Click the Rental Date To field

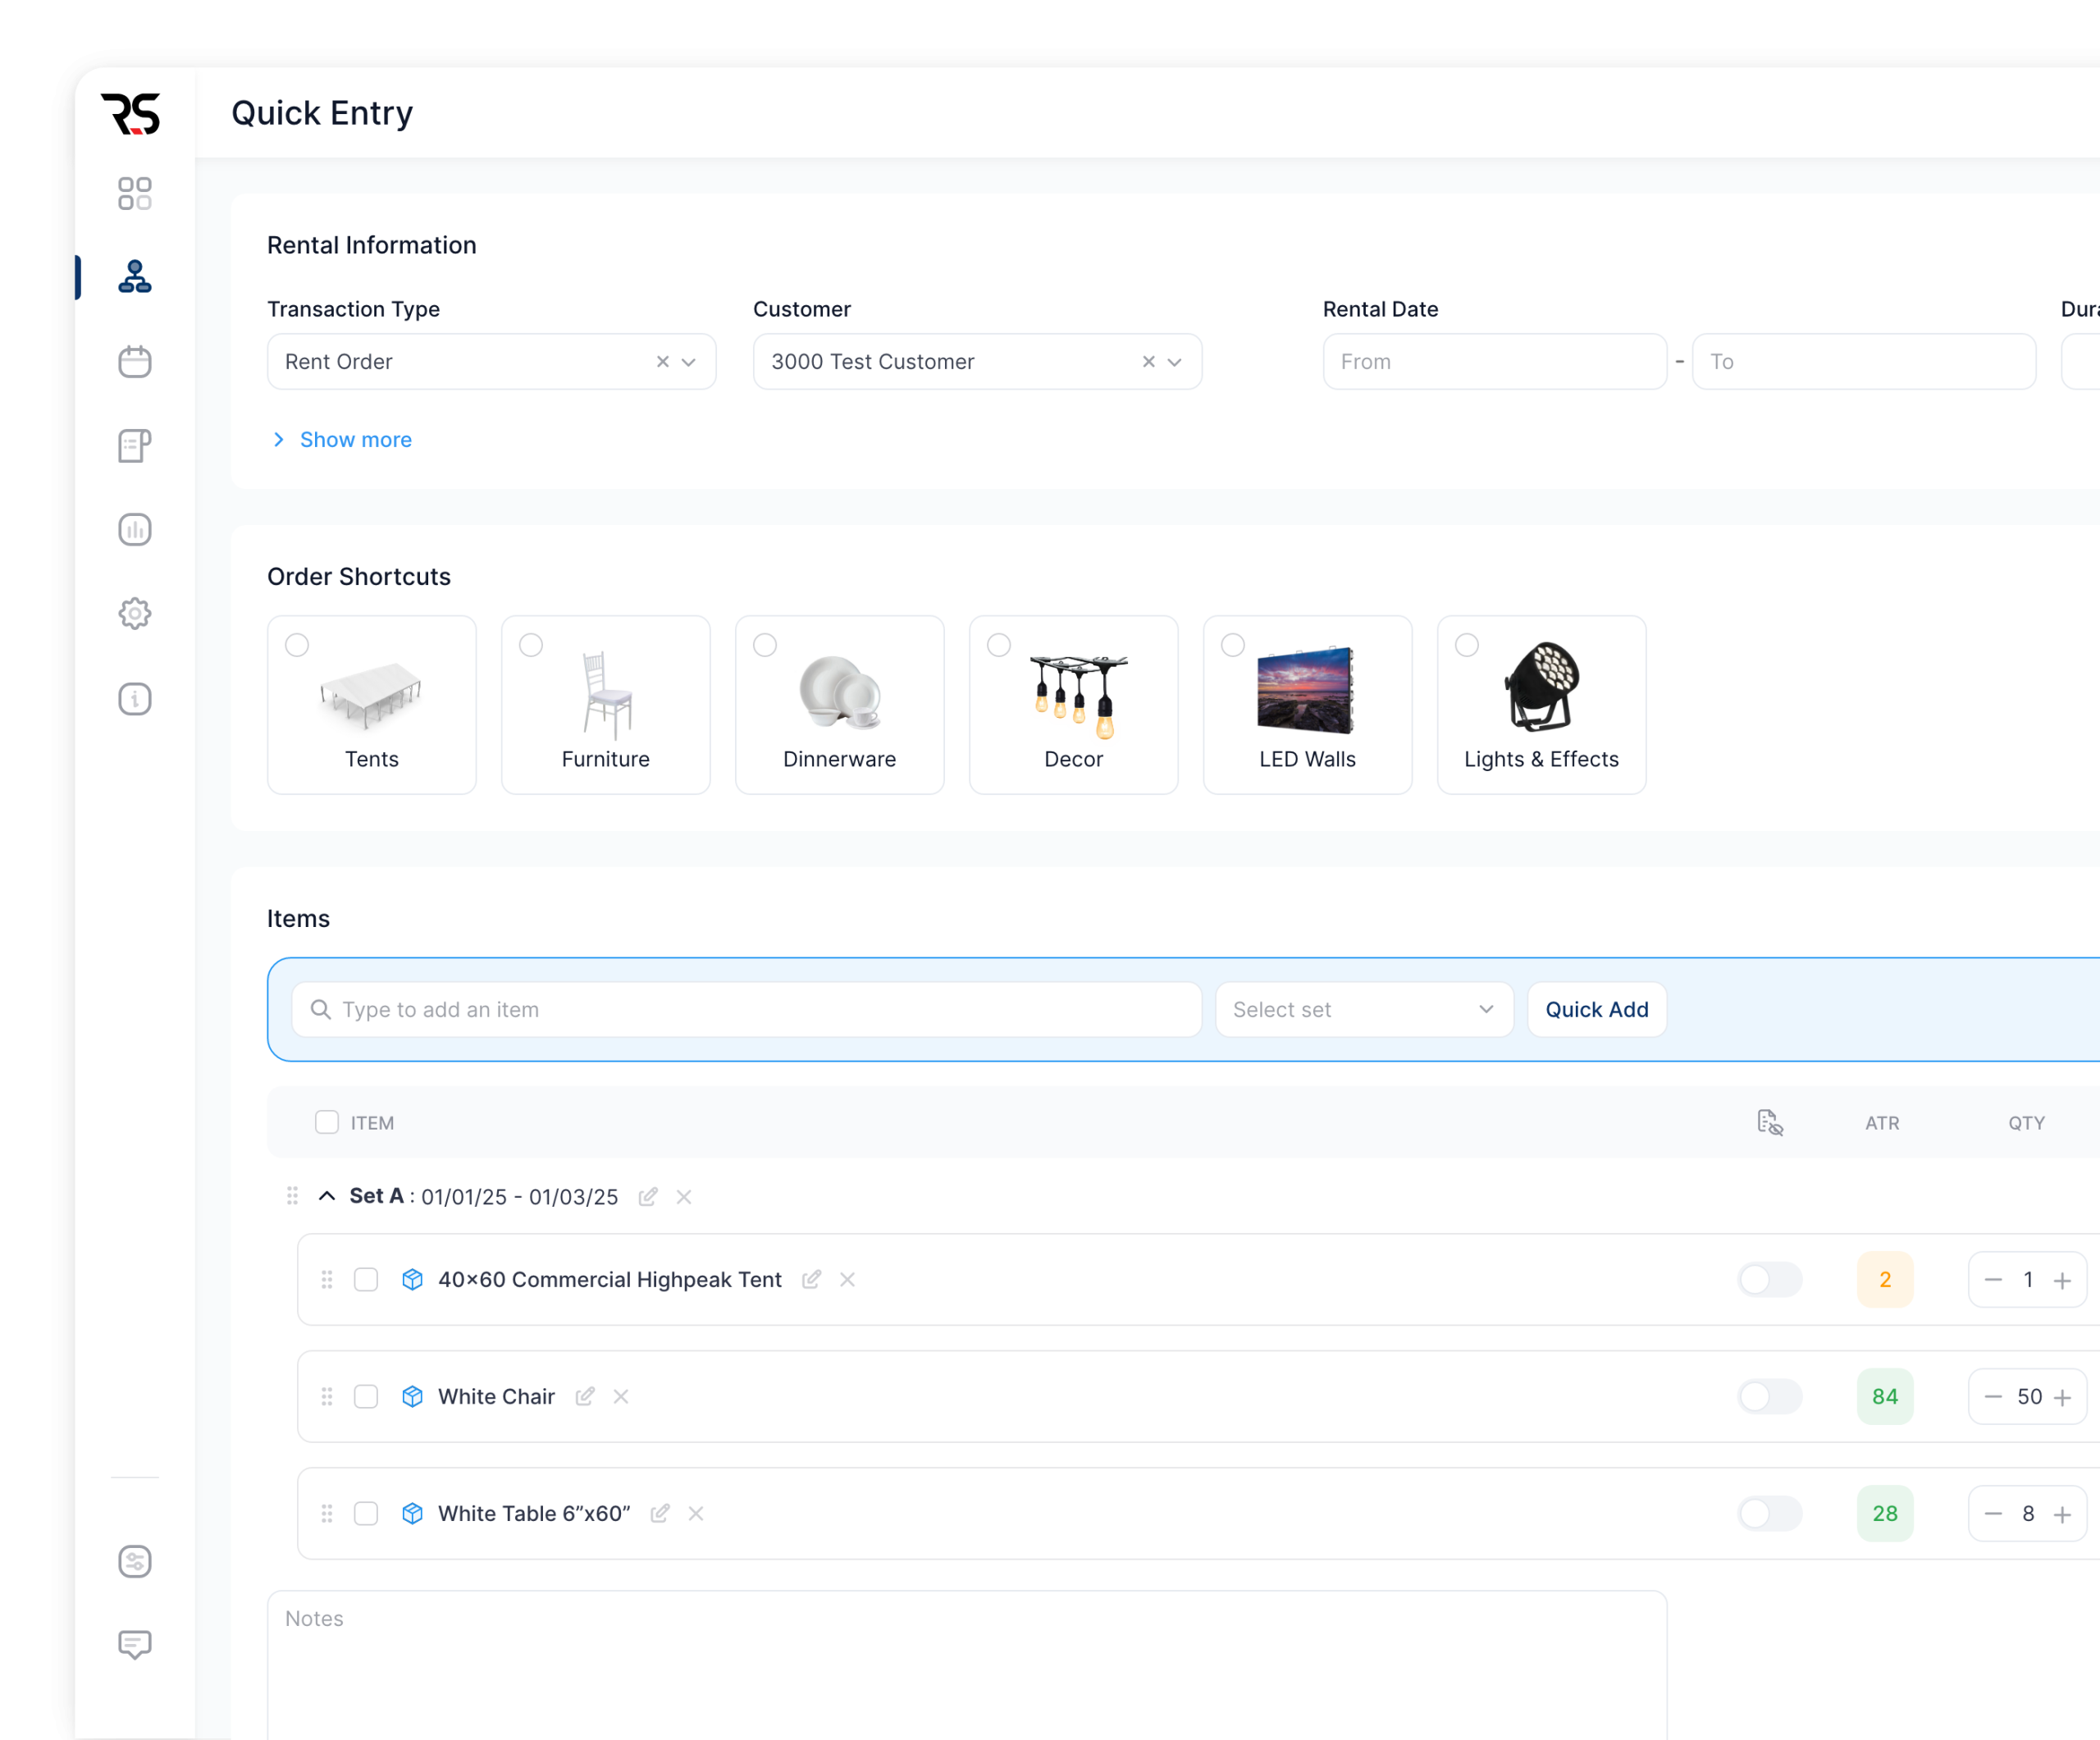(x=1864, y=362)
